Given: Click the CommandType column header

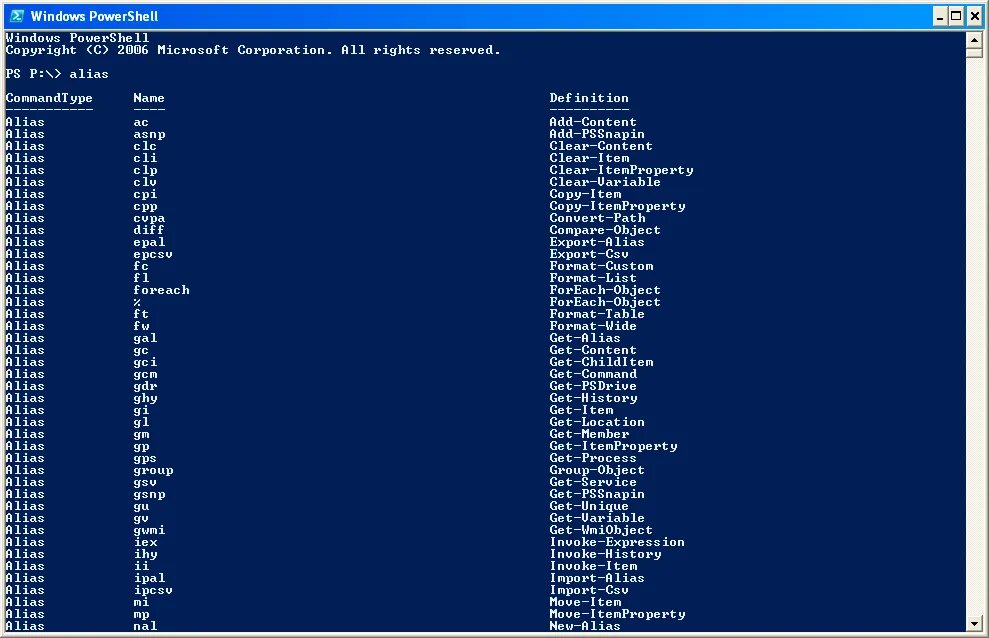Looking at the screenshot, I should [x=49, y=98].
